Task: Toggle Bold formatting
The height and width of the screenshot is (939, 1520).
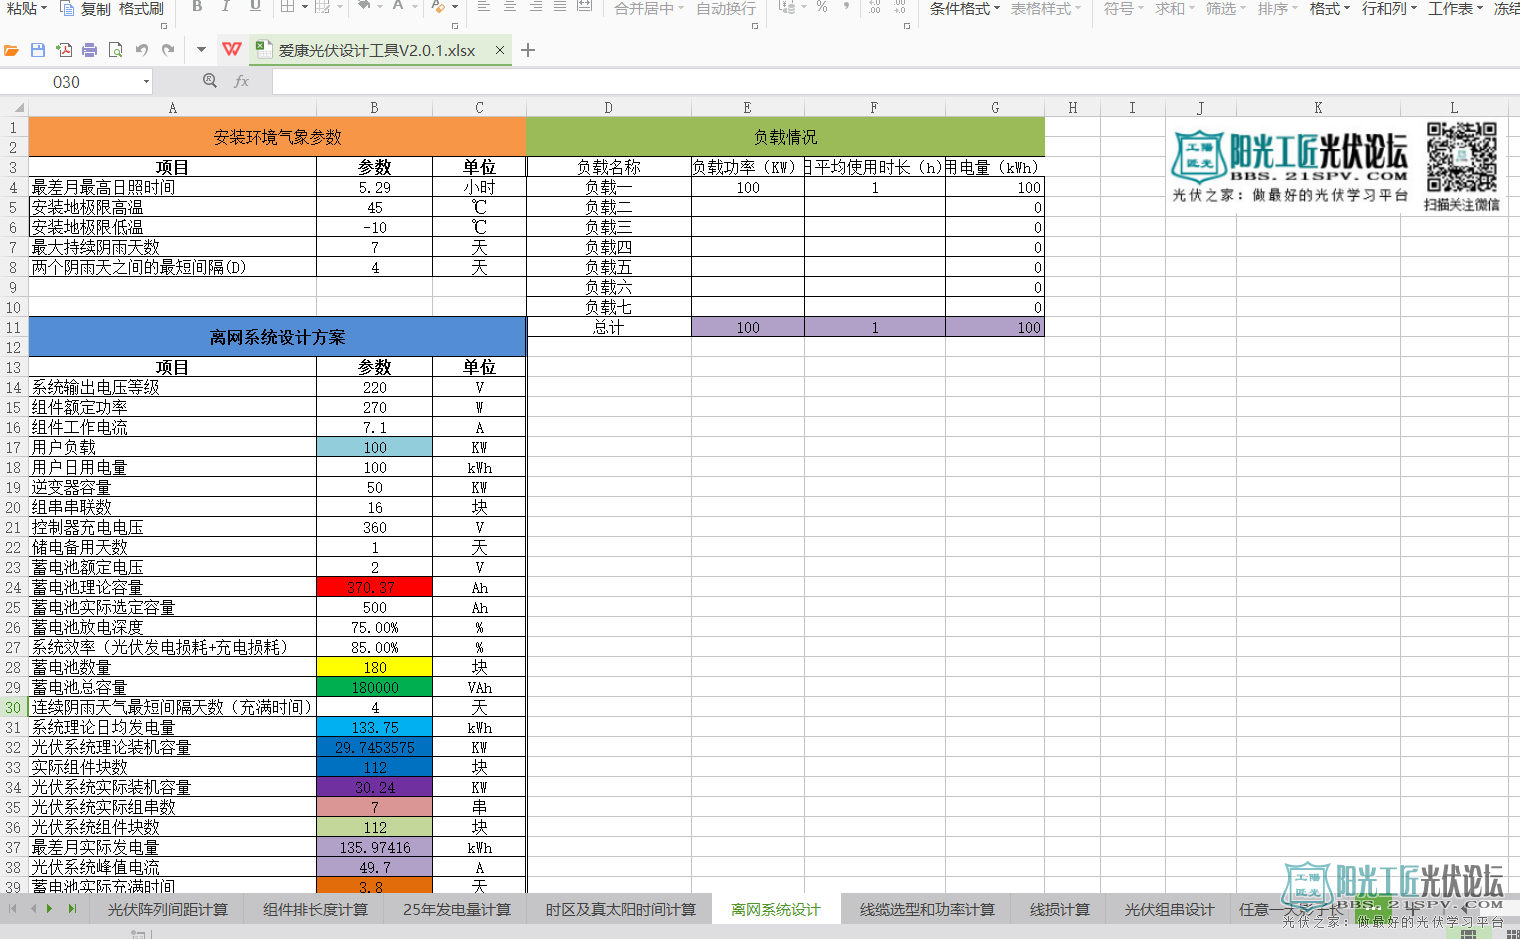Action: (x=197, y=7)
